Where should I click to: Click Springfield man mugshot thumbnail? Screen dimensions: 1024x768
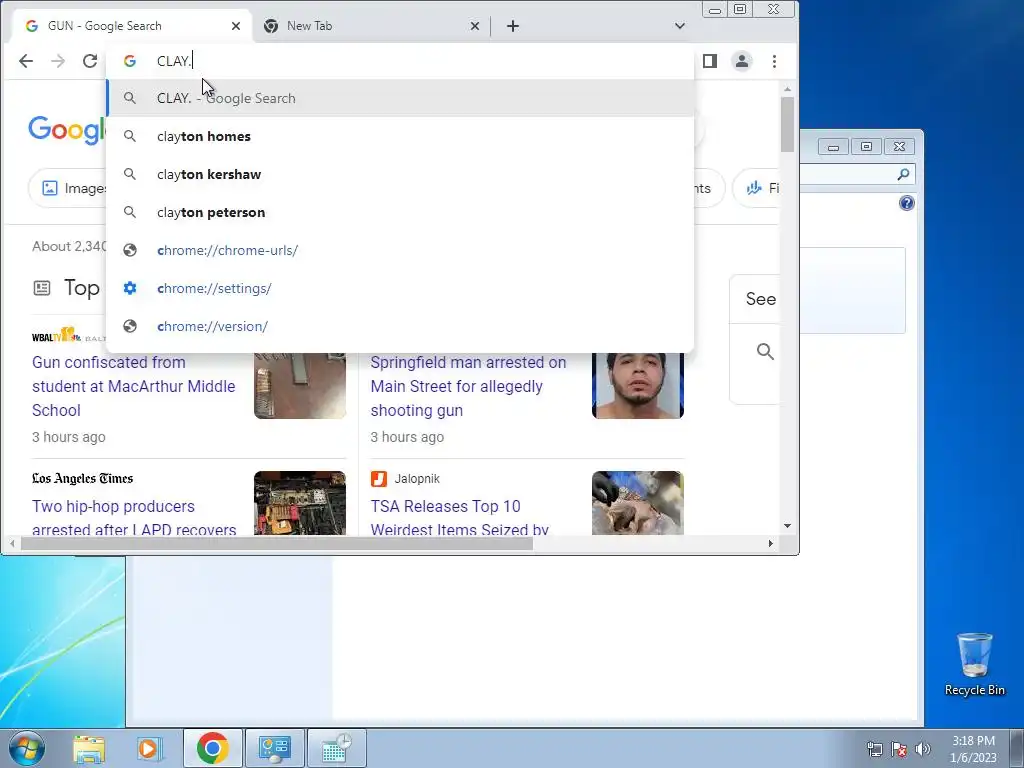point(637,385)
